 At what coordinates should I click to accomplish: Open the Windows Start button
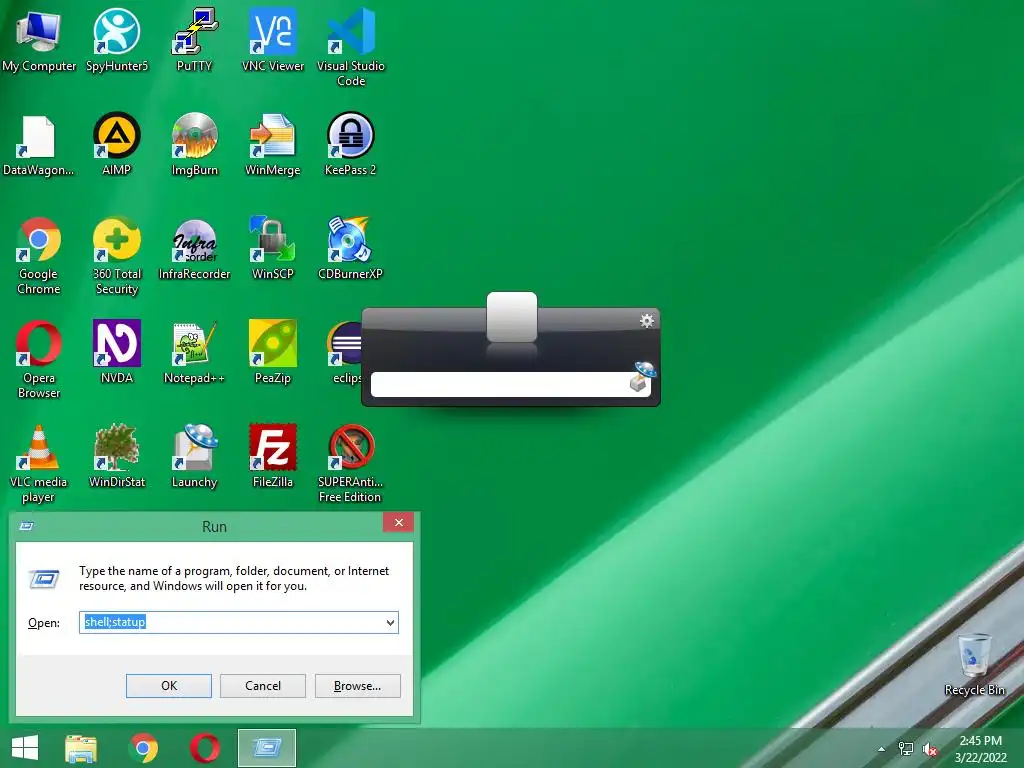click(x=25, y=748)
